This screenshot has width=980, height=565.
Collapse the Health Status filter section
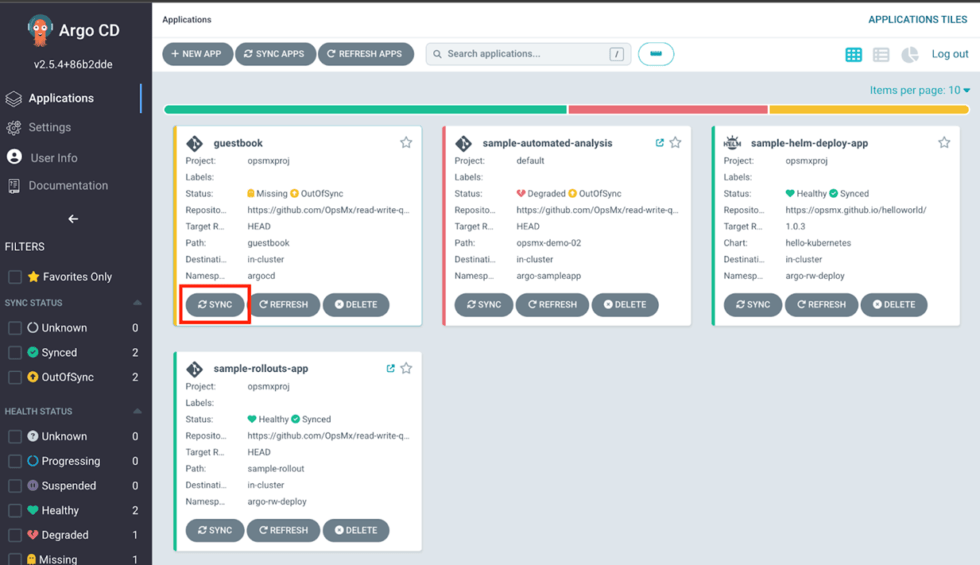pos(137,411)
